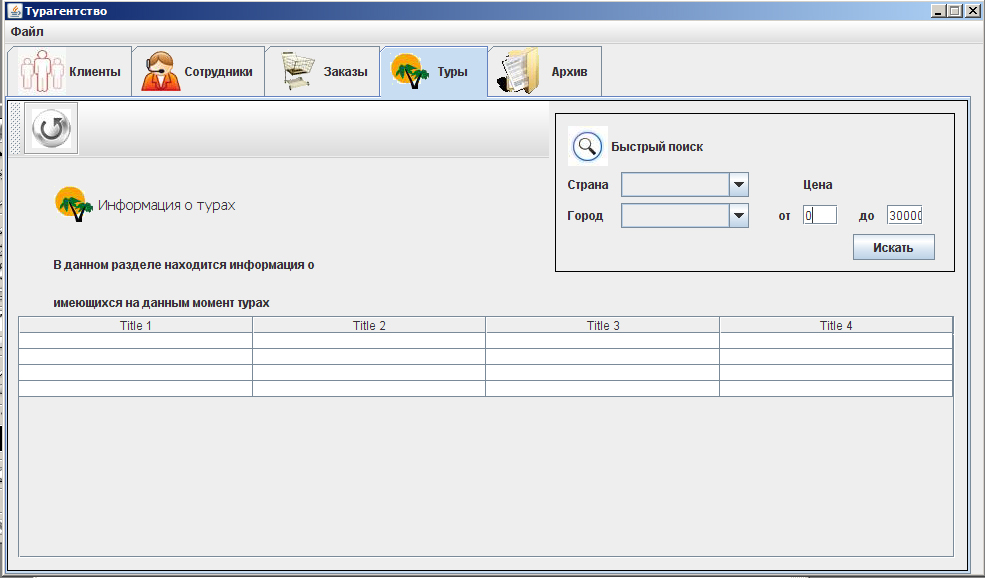Viewport: 985px width, 578px height.
Task: Click the palm icon beside Информация о турах
Action: (x=74, y=204)
